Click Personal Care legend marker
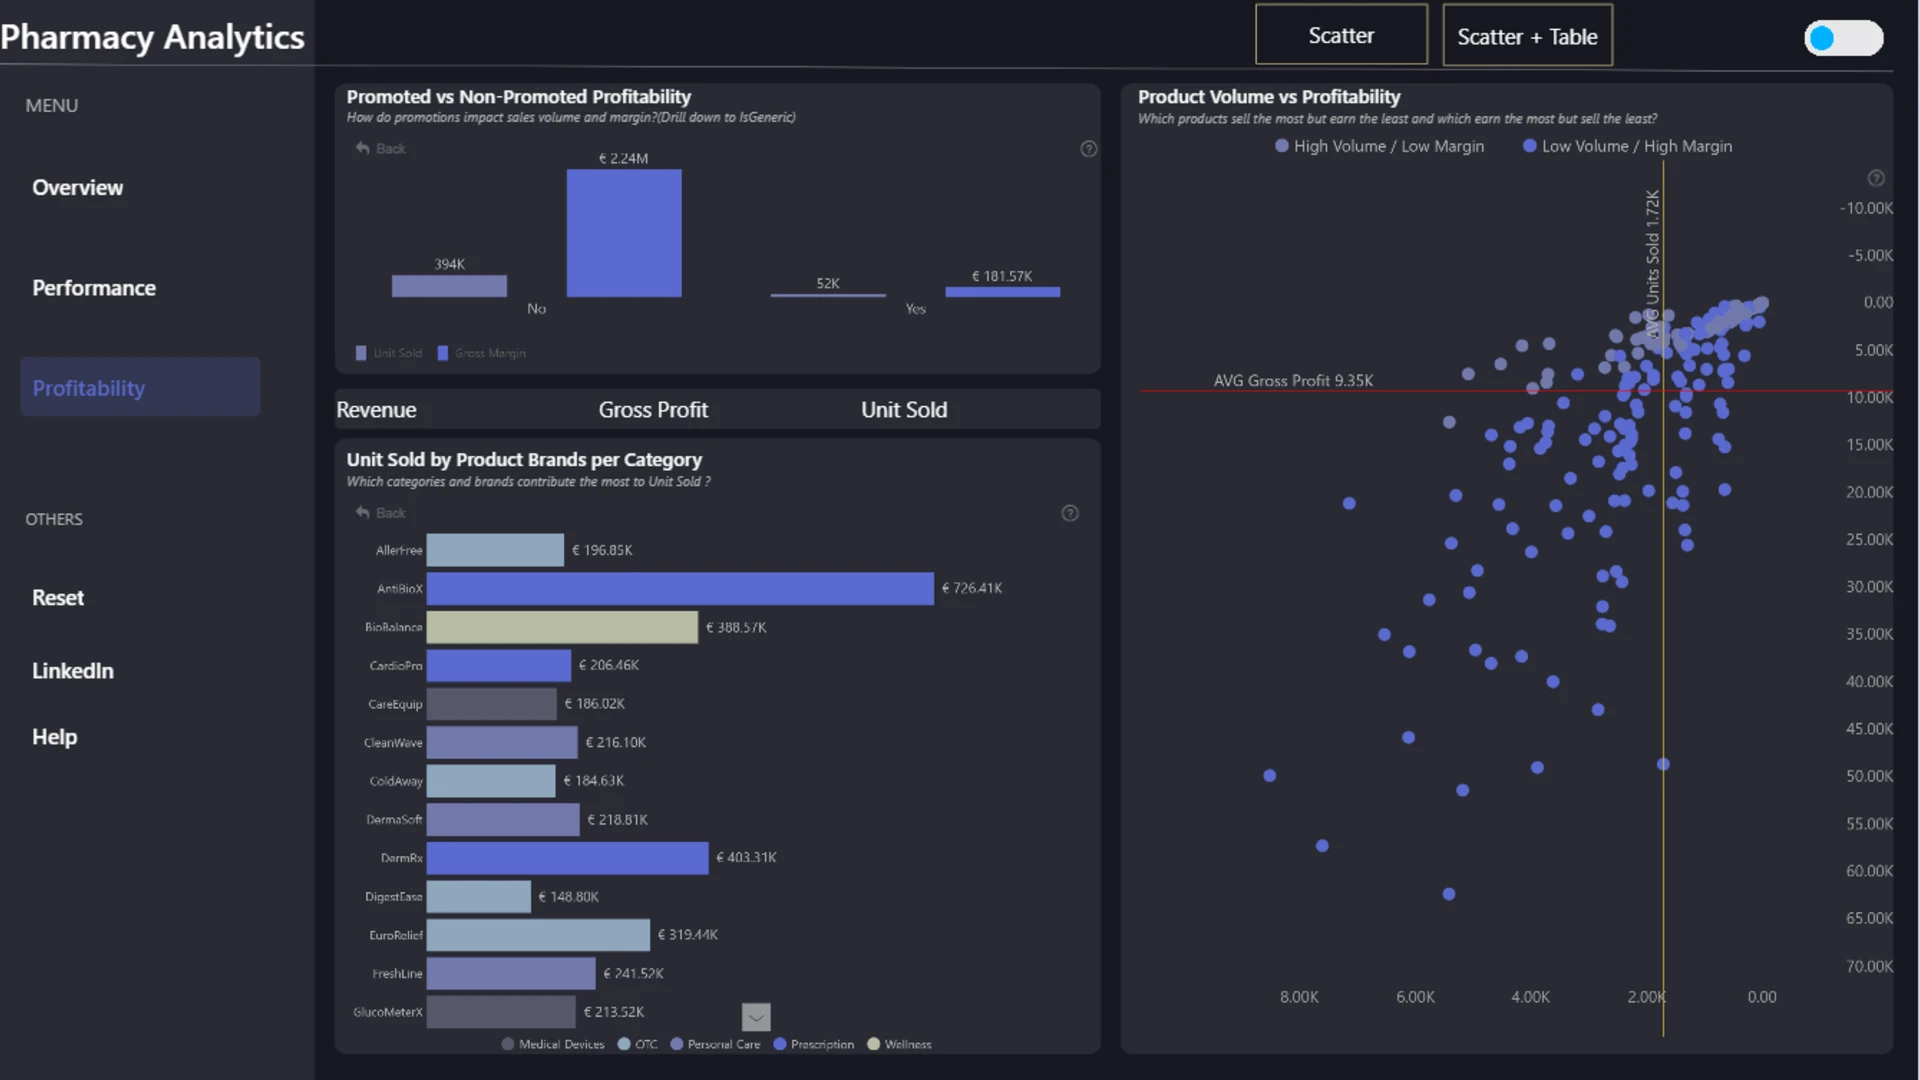The height and width of the screenshot is (1080, 1920). tap(677, 1044)
